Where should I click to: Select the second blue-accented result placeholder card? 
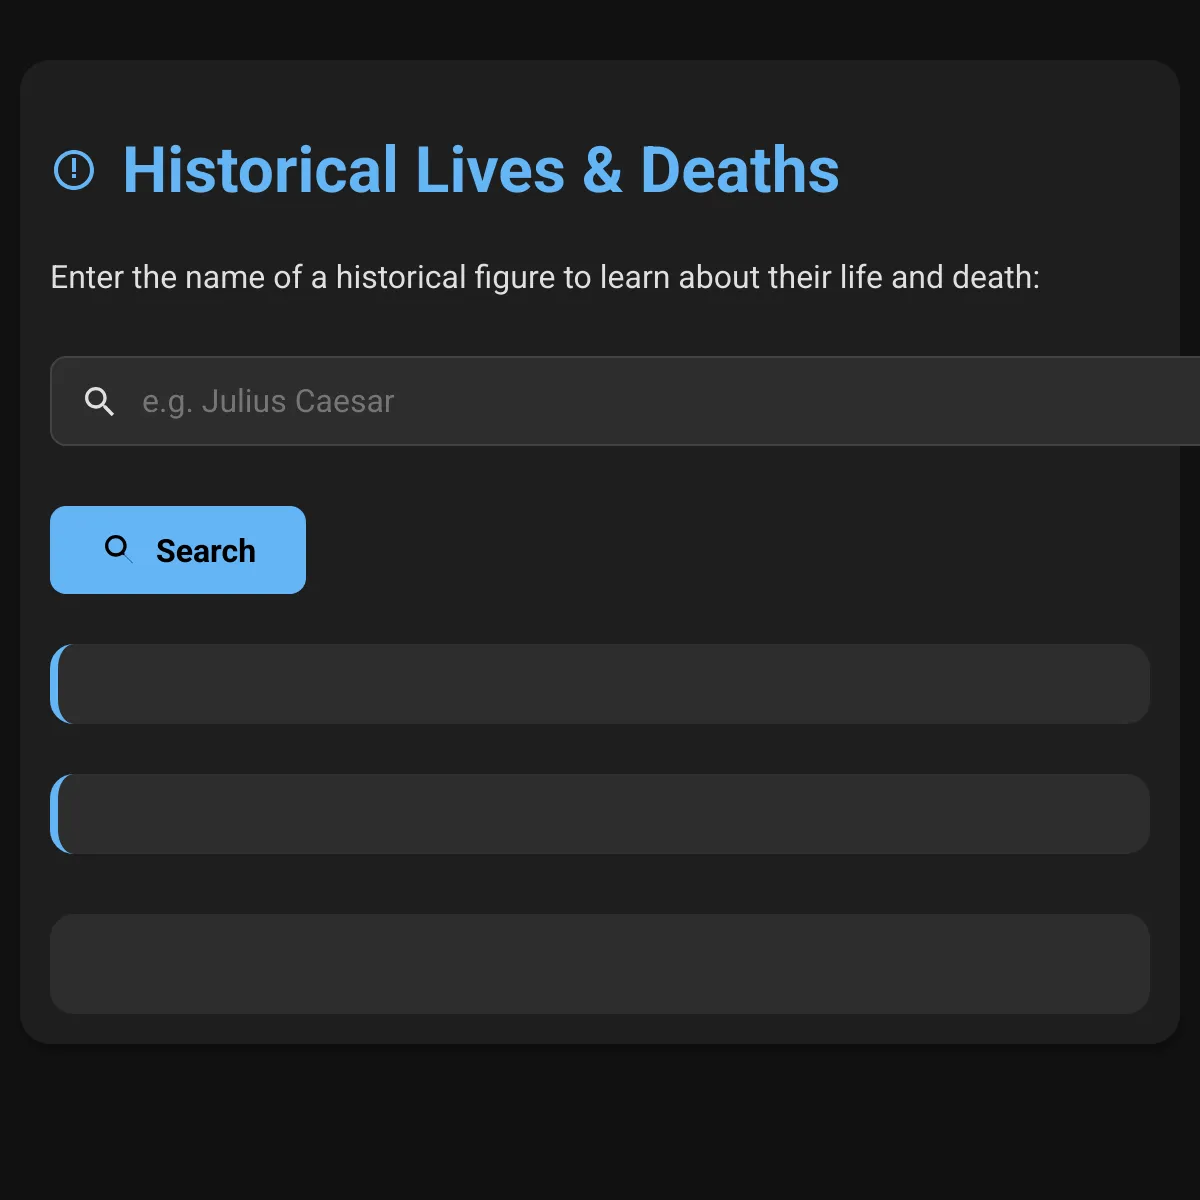click(600, 814)
